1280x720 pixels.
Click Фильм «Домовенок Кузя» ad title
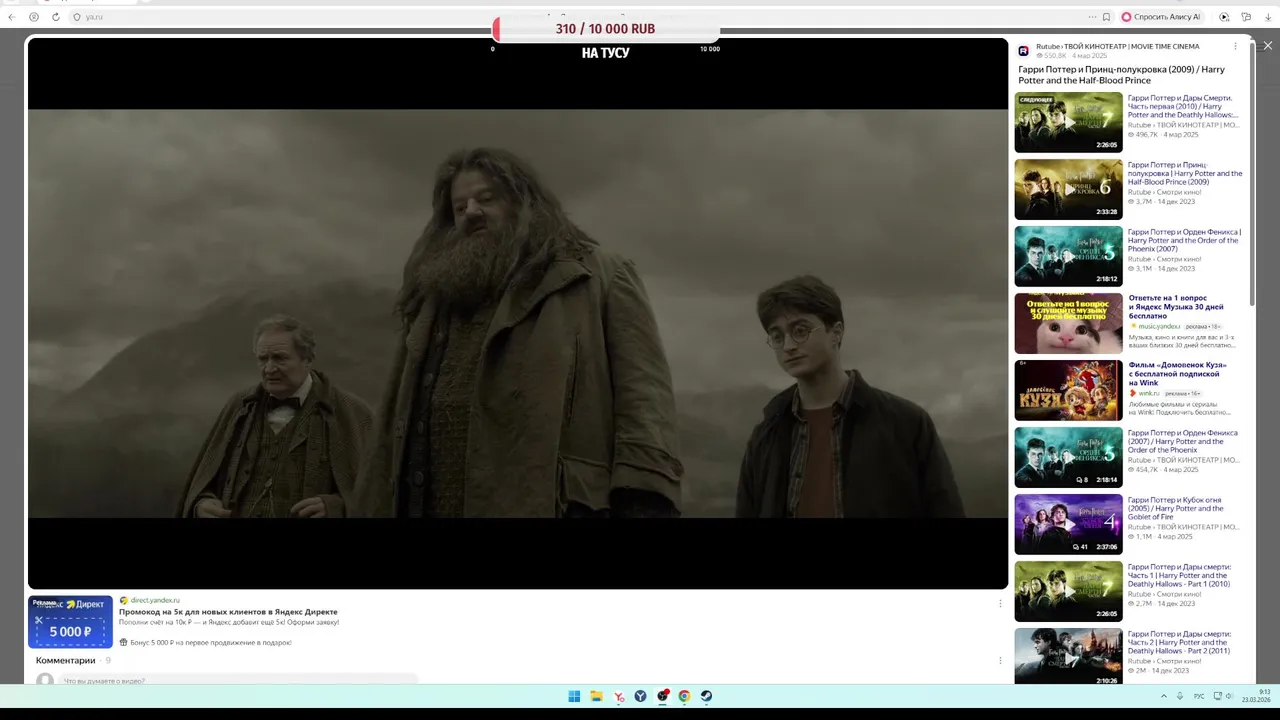point(1177,374)
